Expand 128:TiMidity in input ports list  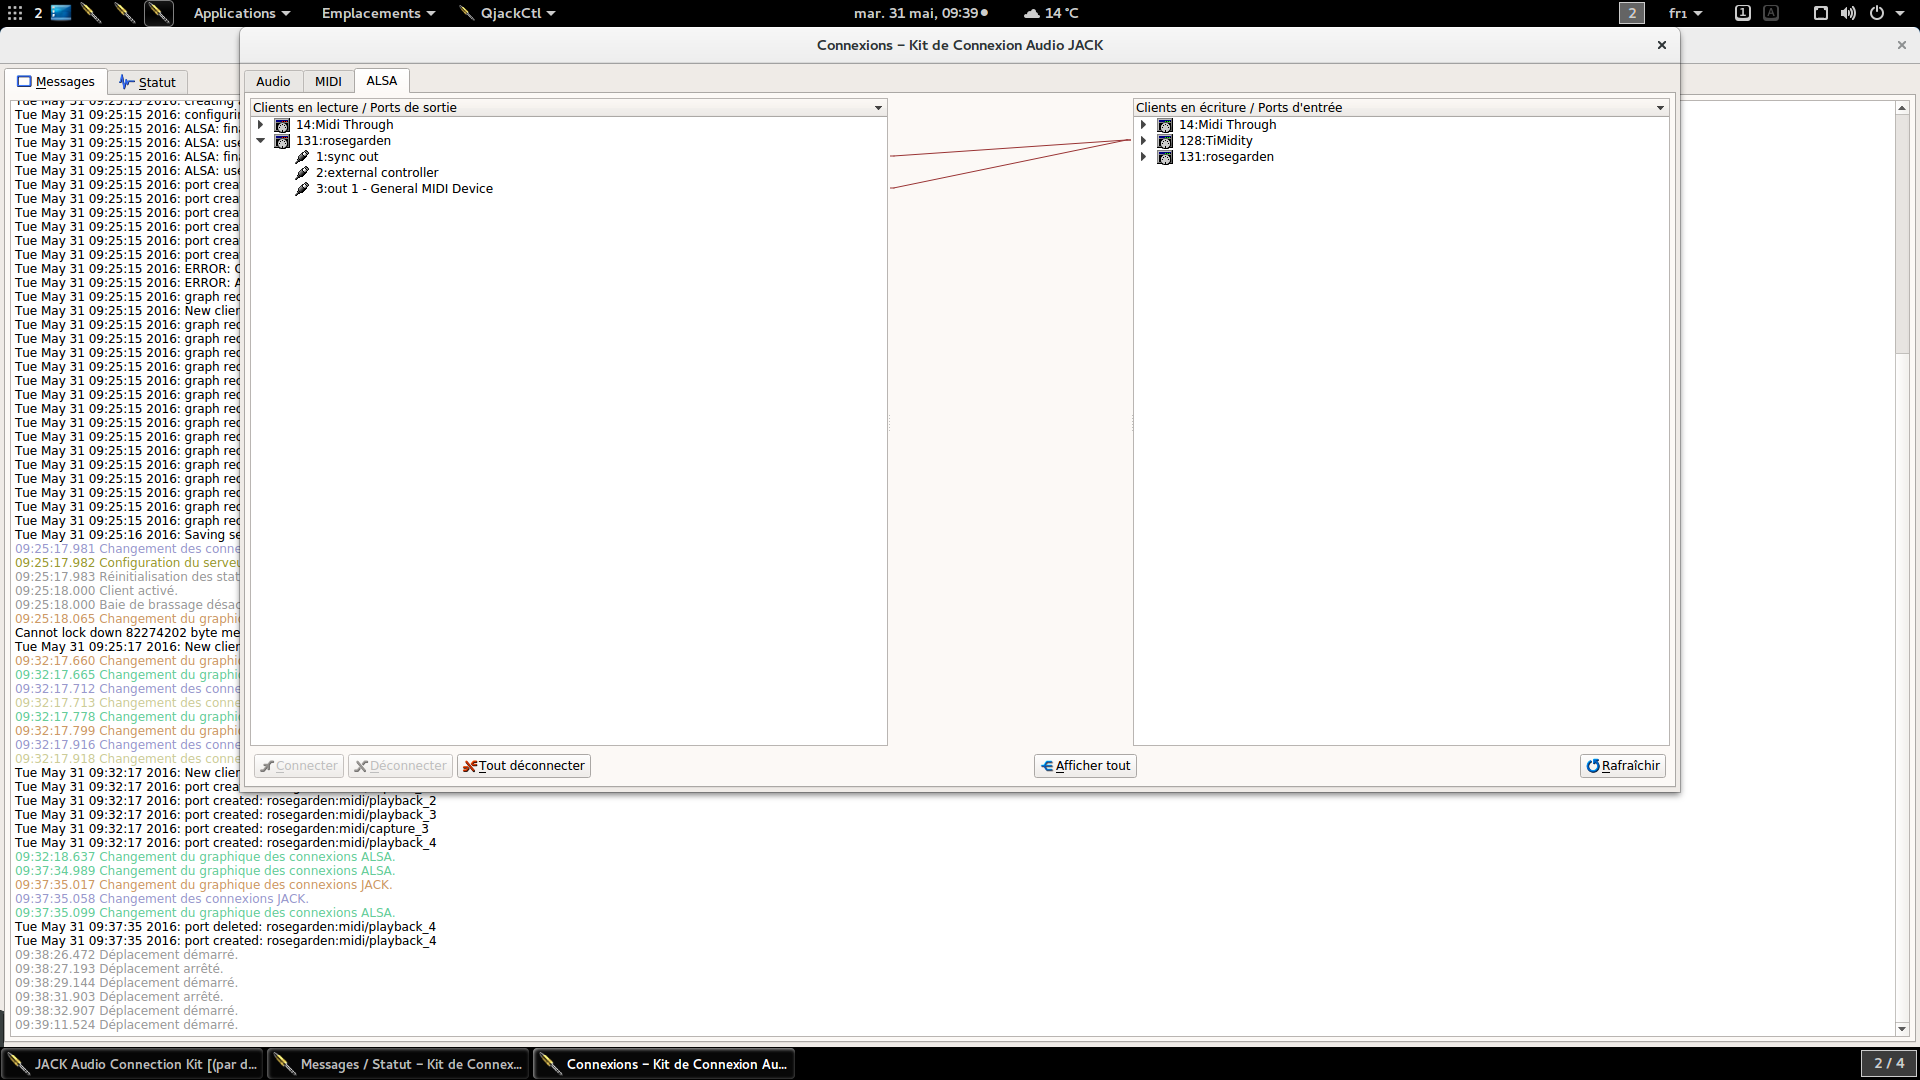[1144, 141]
